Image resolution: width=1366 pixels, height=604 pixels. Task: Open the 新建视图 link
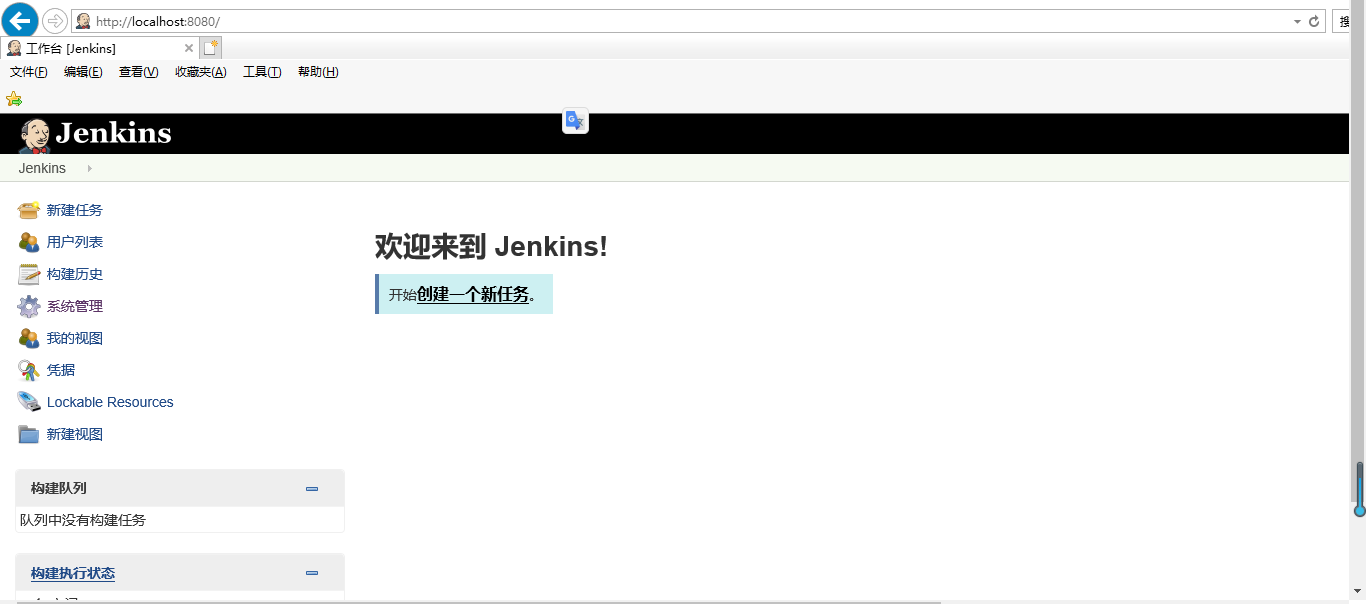pyautogui.click(x=75, y=434)
